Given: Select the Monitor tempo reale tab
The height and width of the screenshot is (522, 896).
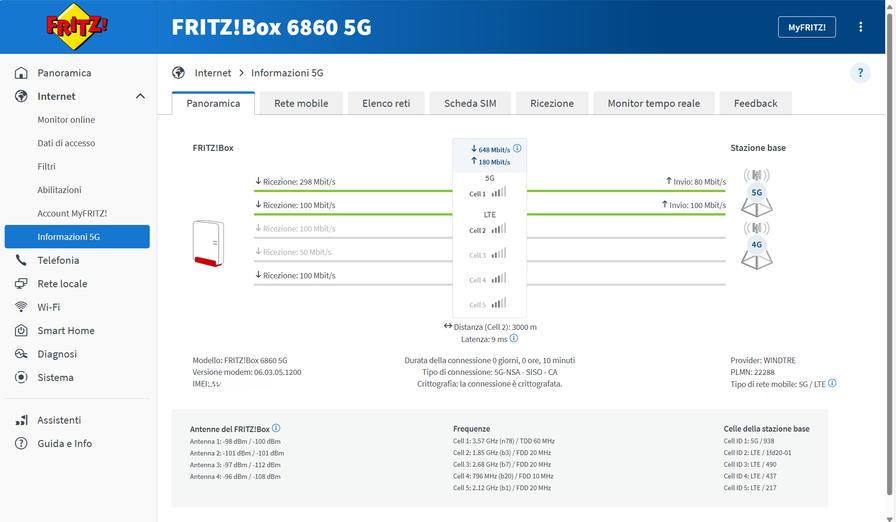Looking at the screenshot, I should pyautogui.click(x=654, y=103).
